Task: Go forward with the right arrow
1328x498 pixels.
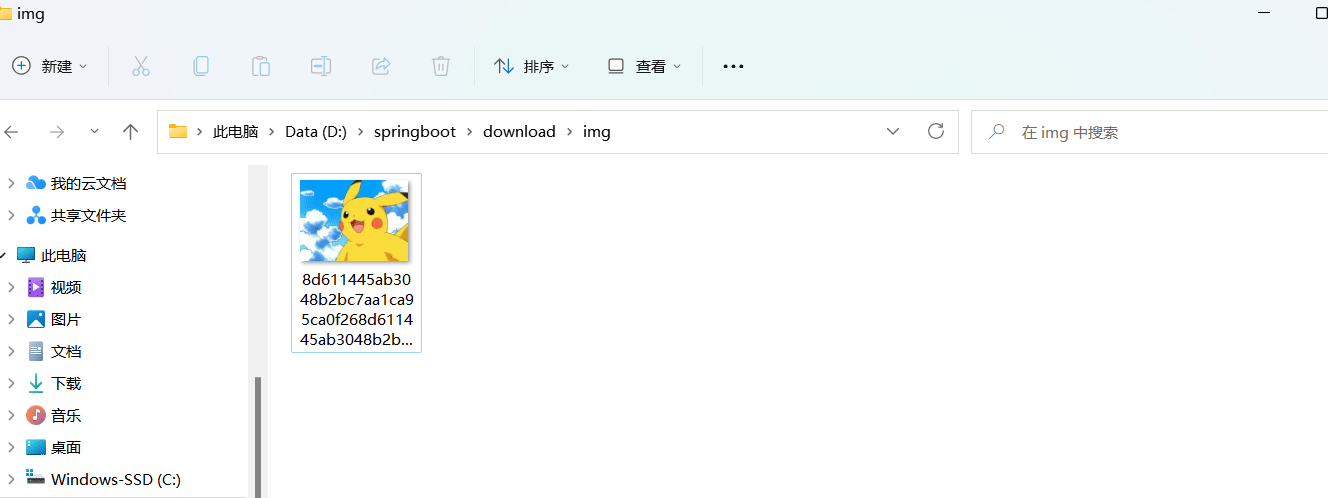Action: click(57, 131)
